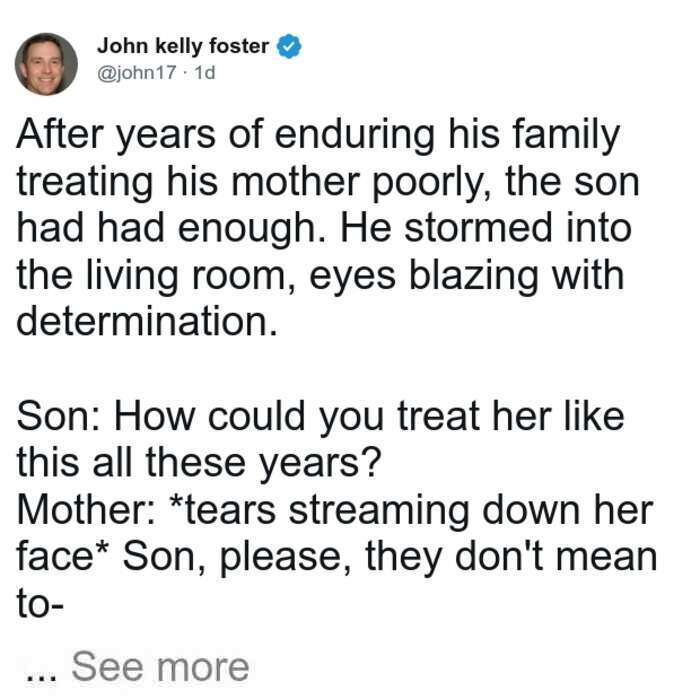
Task: Click the line 'treating his mother poorly'
Action: 328,183
